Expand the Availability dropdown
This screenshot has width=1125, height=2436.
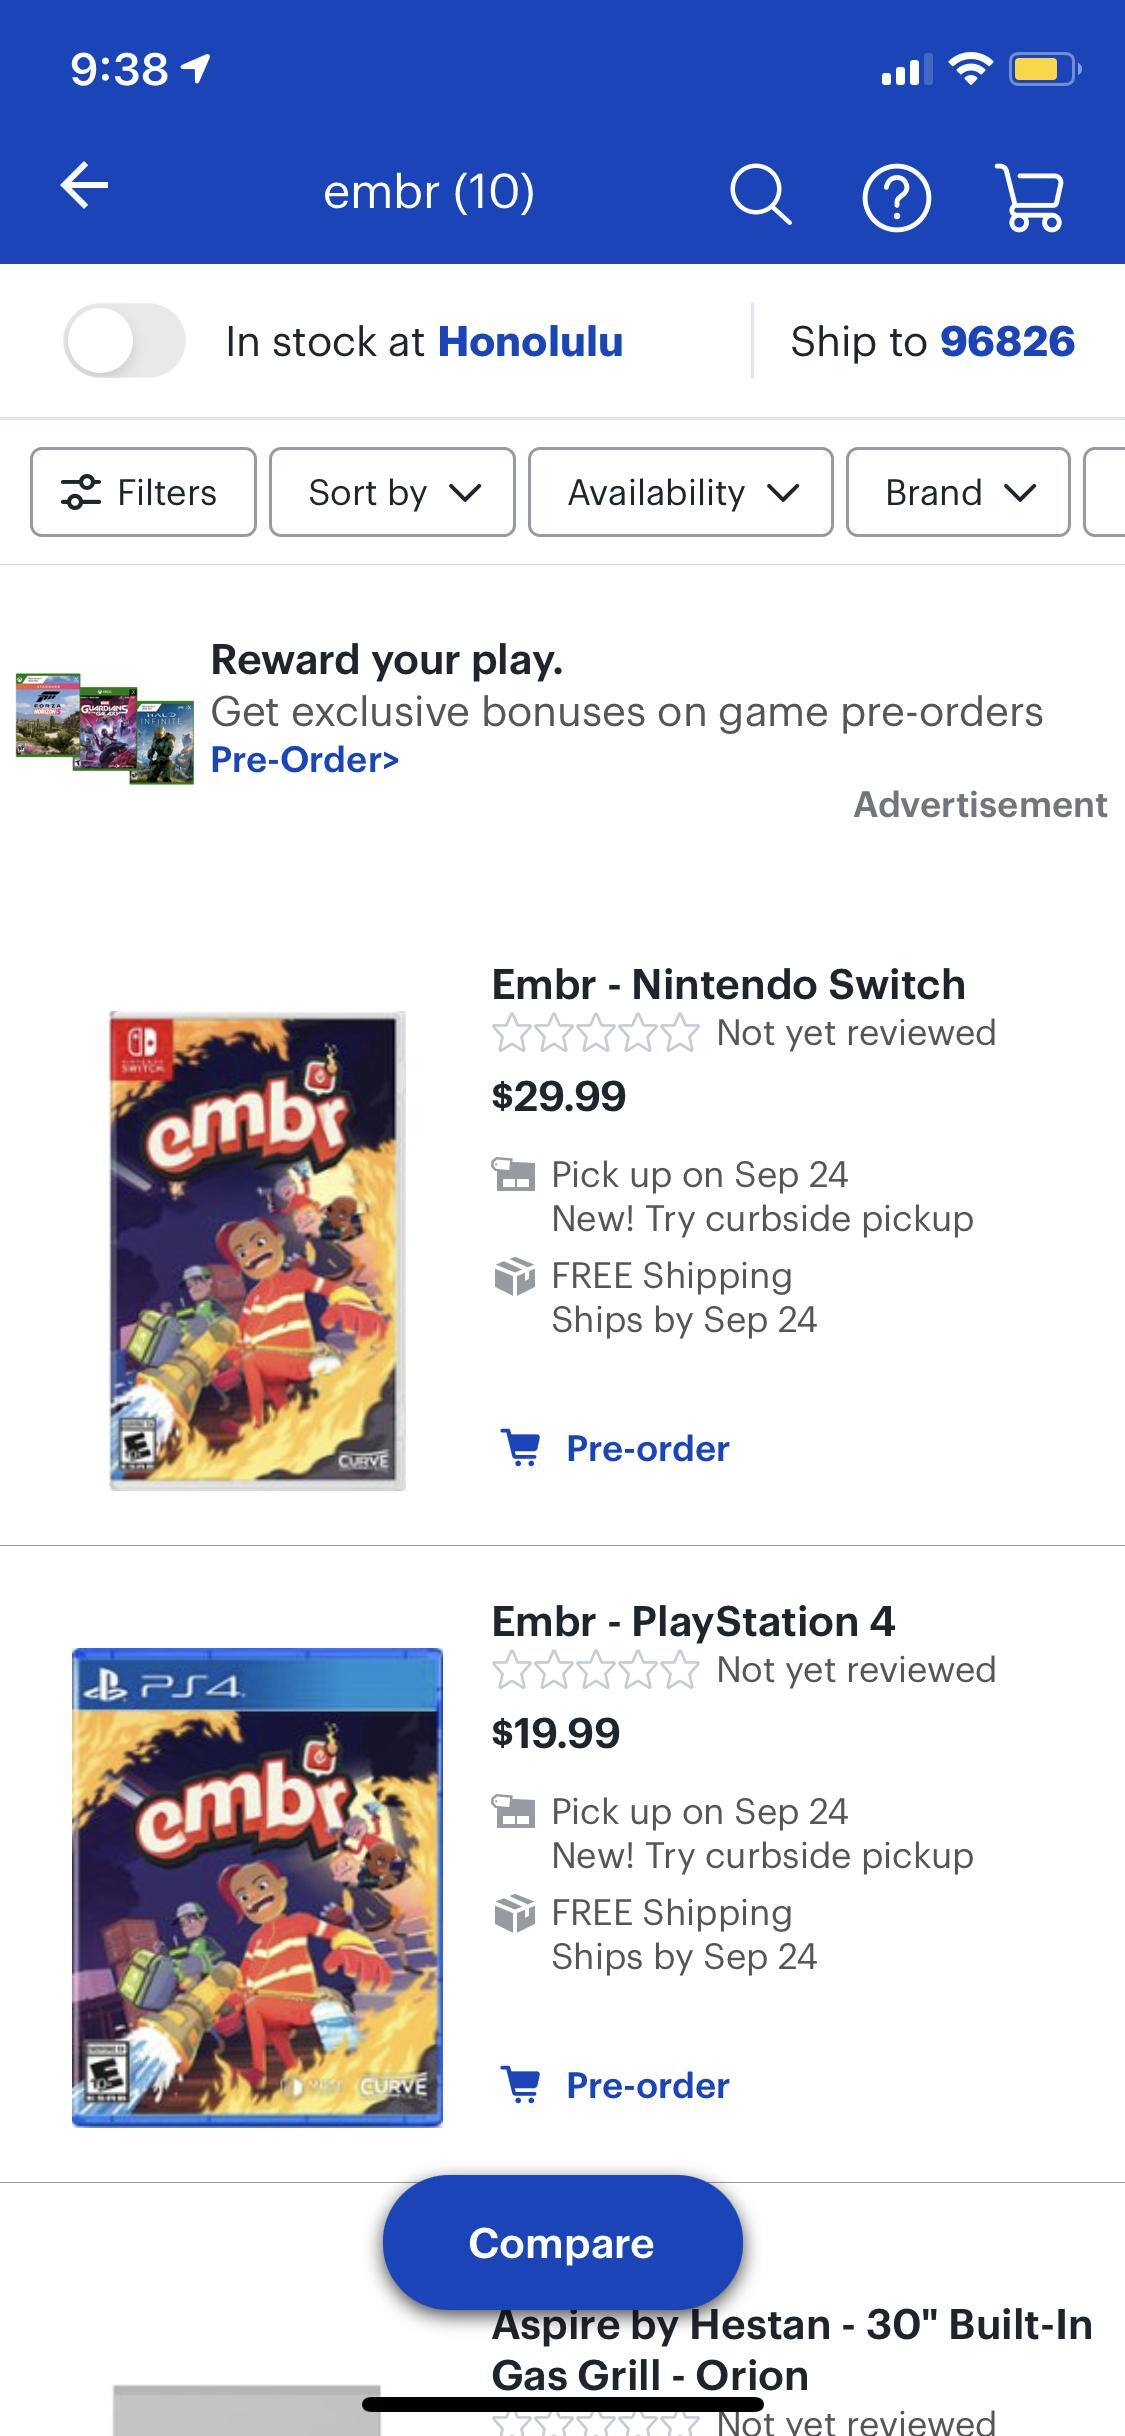pyautogui.click(x=680, y=492)
